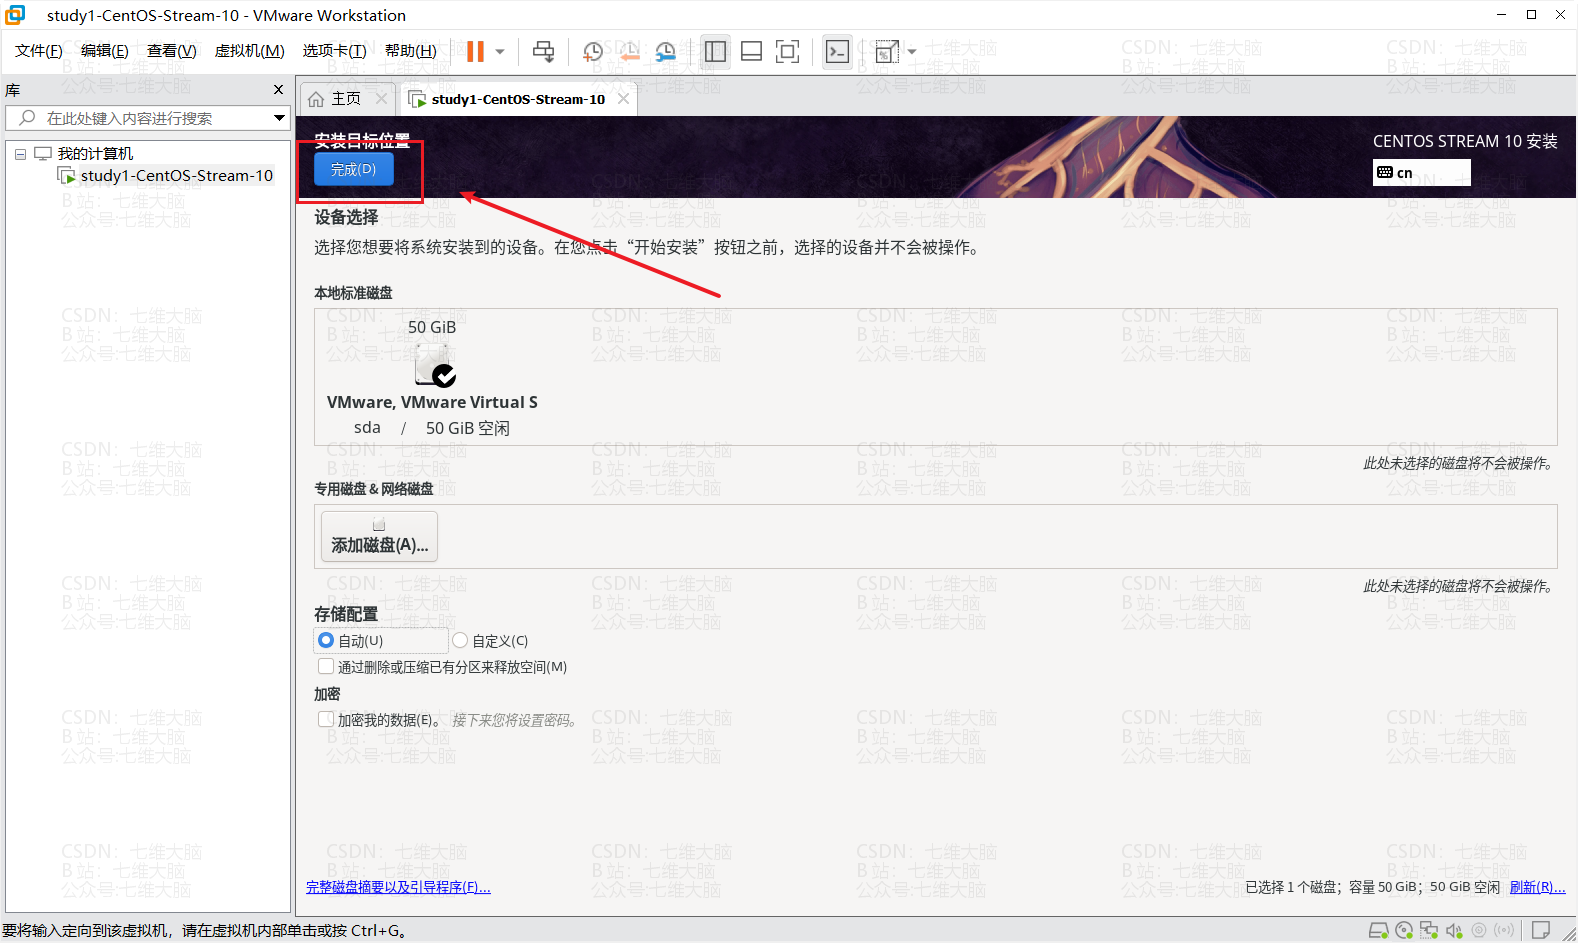Click the VMware Workstation title bar icon
The height and width of the screenshot is (943, 1578).
pos(16,15)
